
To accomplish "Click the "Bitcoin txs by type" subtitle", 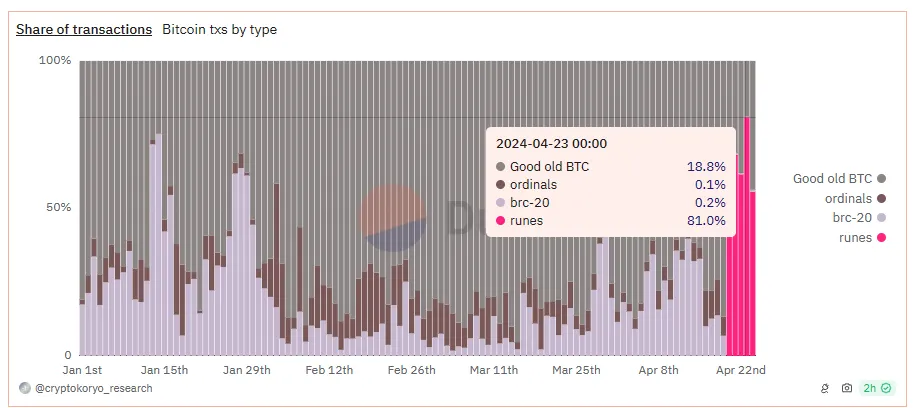I will [x=219, y=30].
